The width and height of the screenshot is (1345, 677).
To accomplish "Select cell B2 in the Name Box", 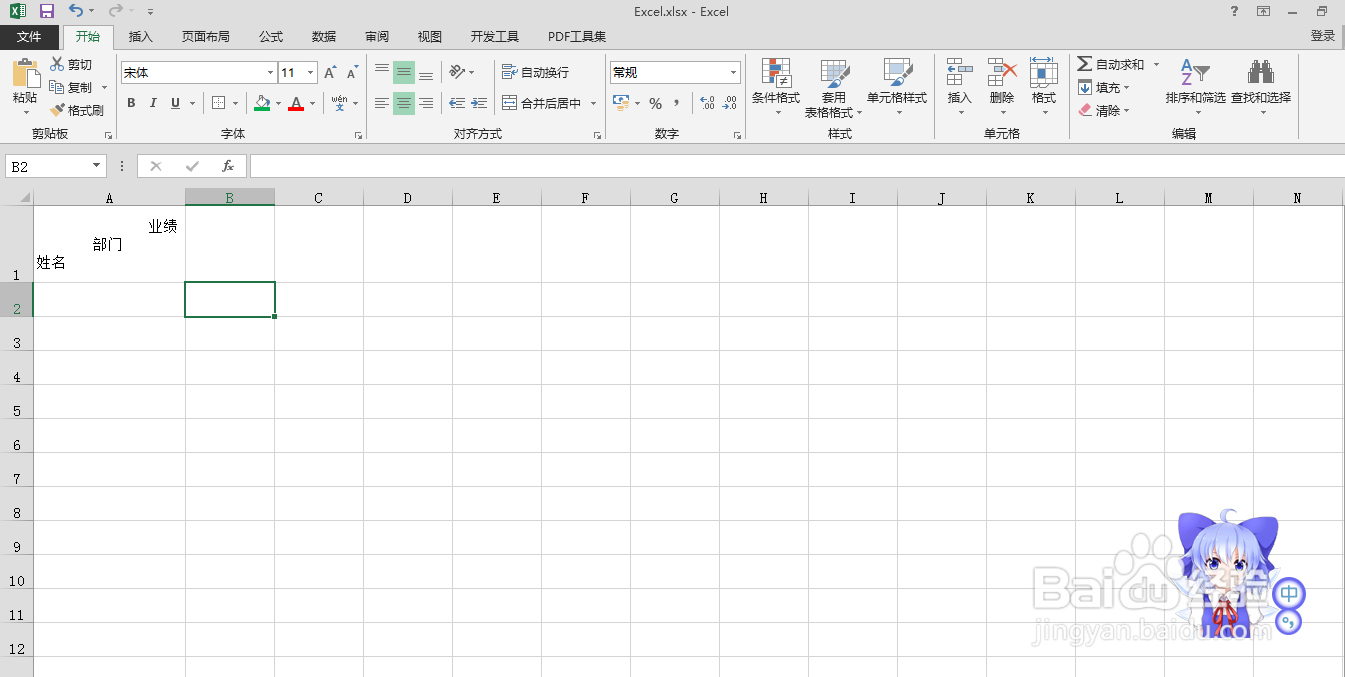I will [x=48, y=166].
